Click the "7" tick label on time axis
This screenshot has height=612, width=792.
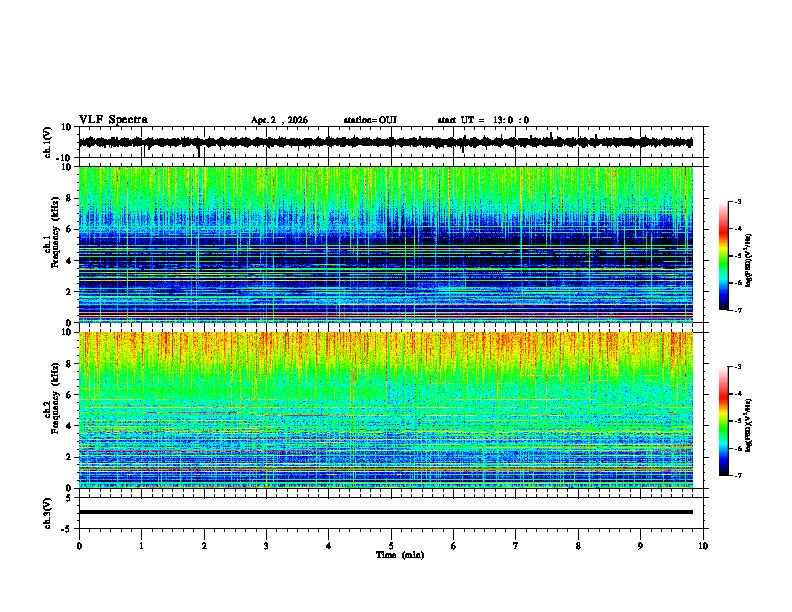point(516,546)
